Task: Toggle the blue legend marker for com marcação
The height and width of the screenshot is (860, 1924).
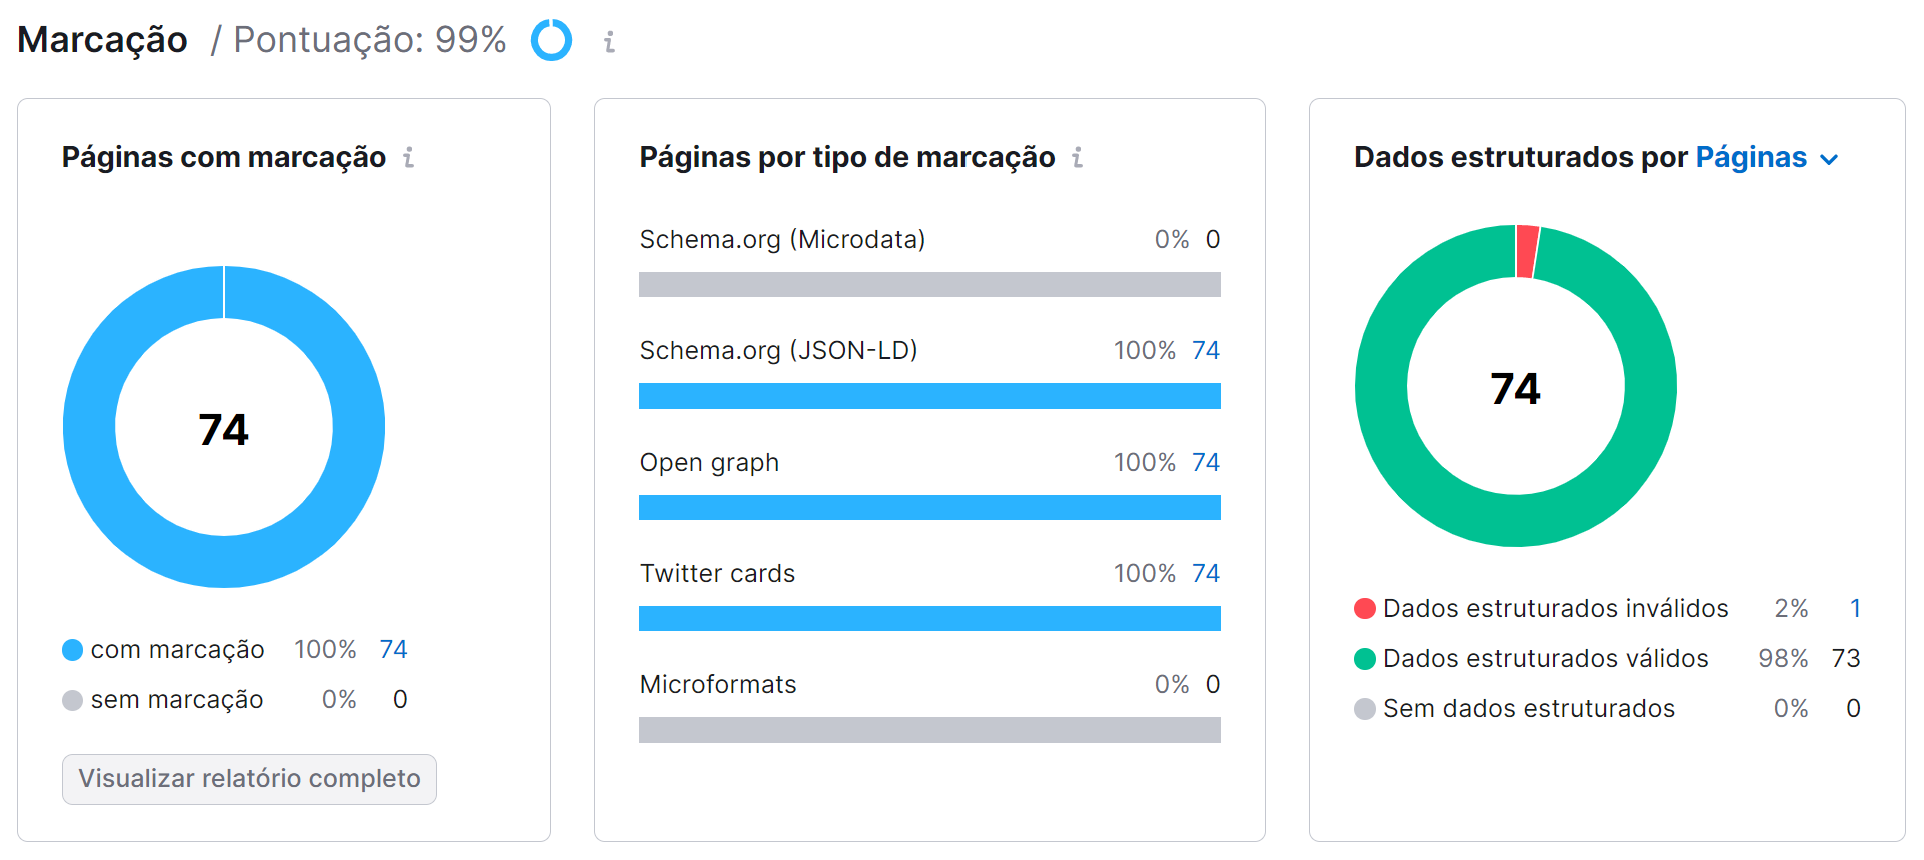Action: pos(71,649)
